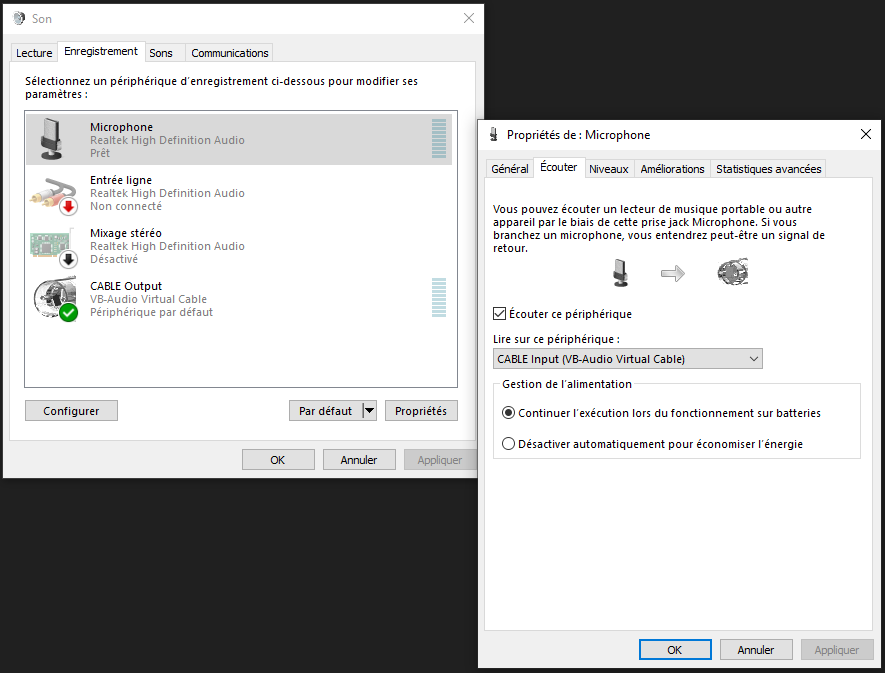Click the CABLE Output device icon

tap(55, 299)
